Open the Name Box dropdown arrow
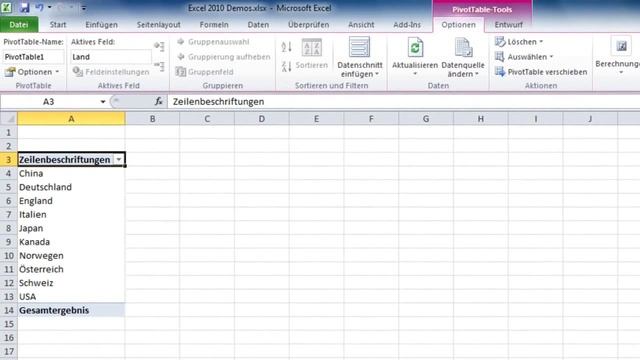This screenshot has height=360, width=640. 102,102
